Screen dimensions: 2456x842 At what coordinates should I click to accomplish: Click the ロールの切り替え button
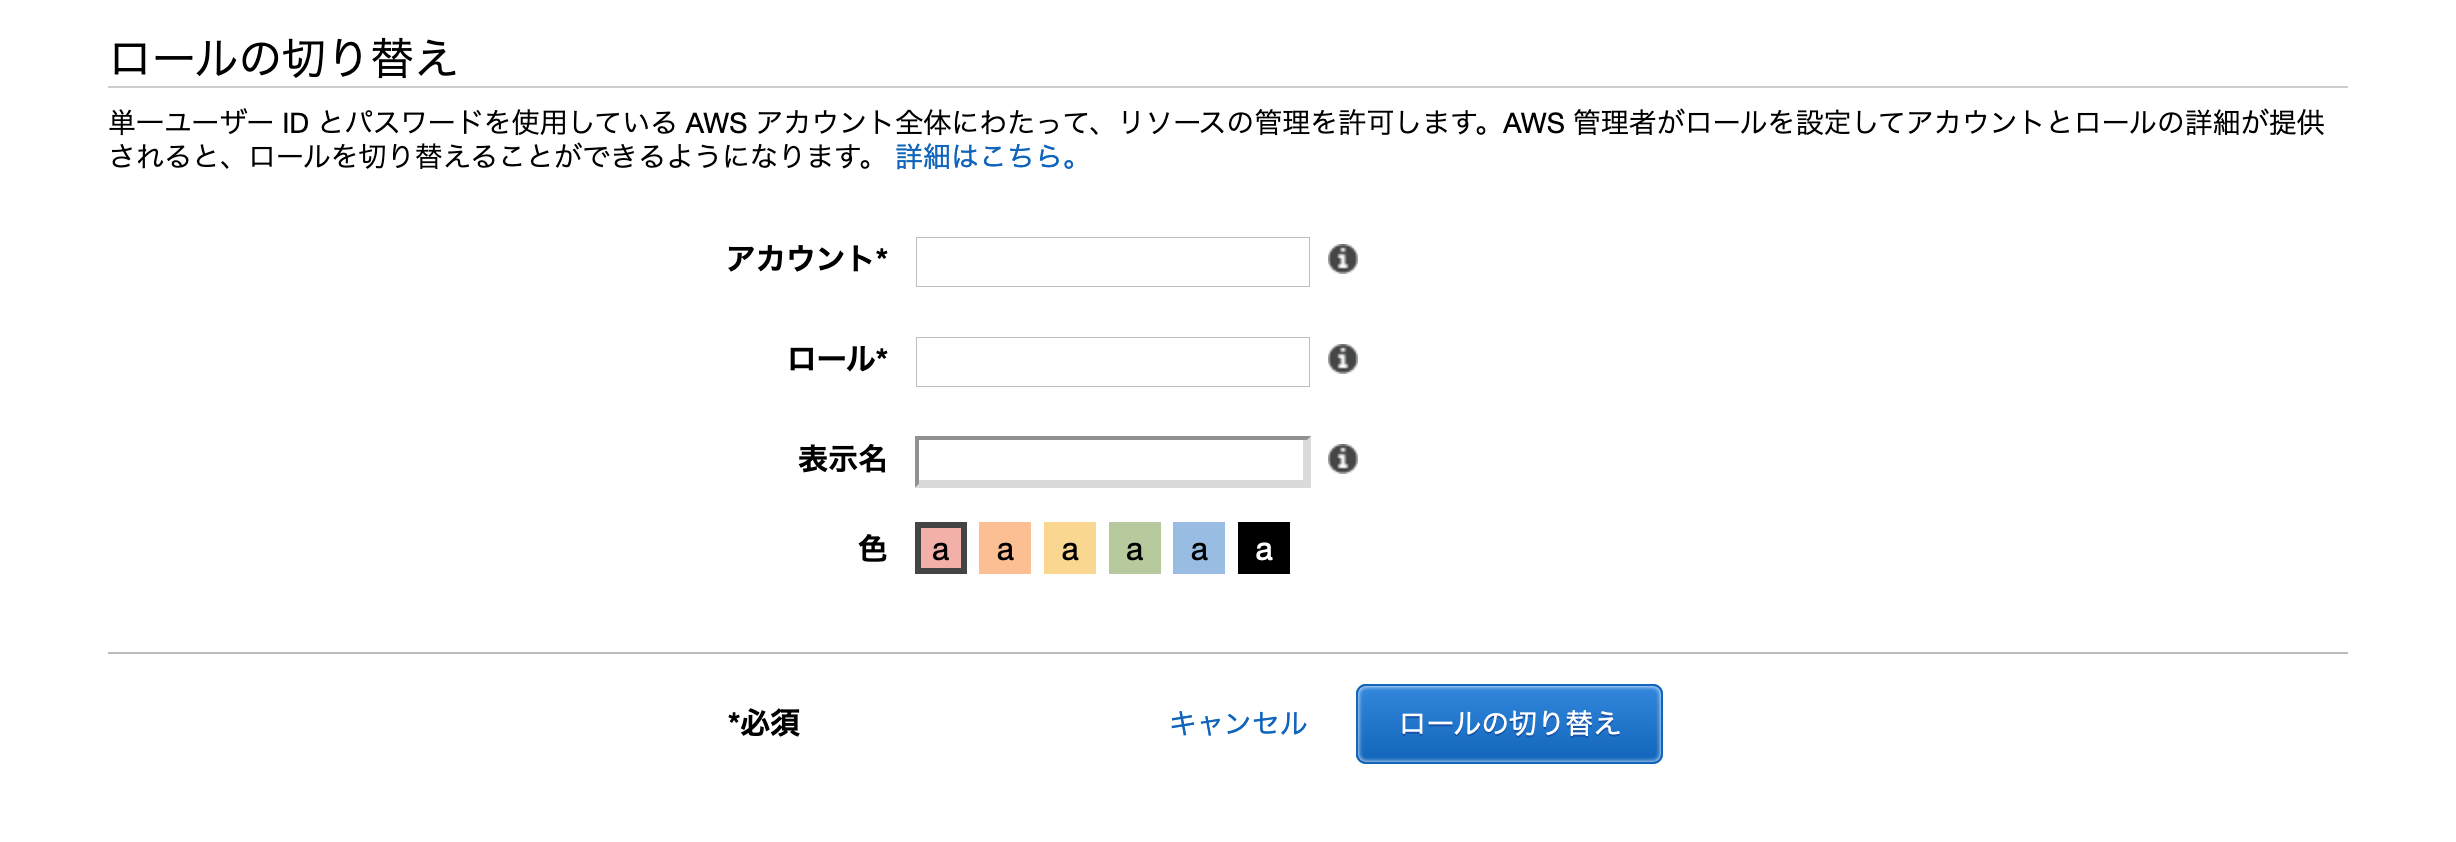click(x=1508, y=724)
